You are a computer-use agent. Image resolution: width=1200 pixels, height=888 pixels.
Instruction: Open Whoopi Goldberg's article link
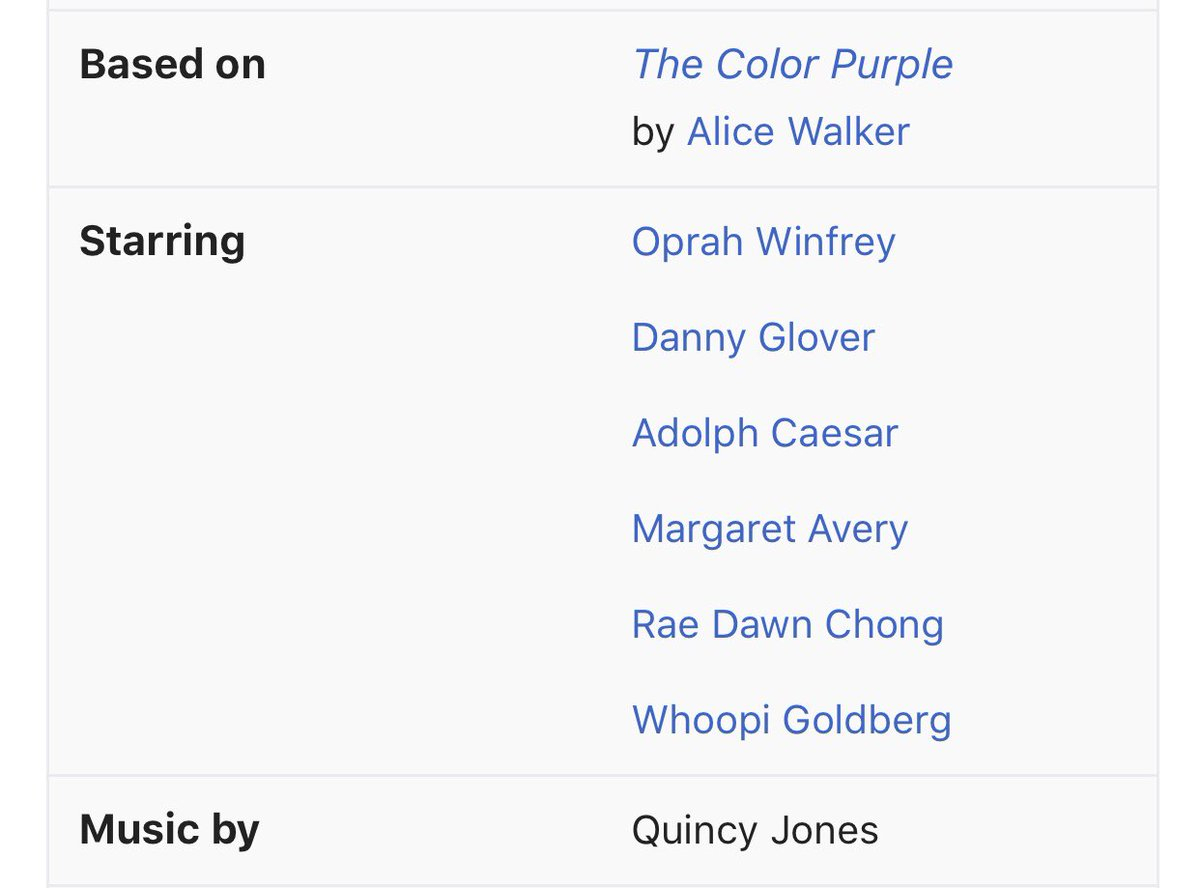(x=791, y=721)
